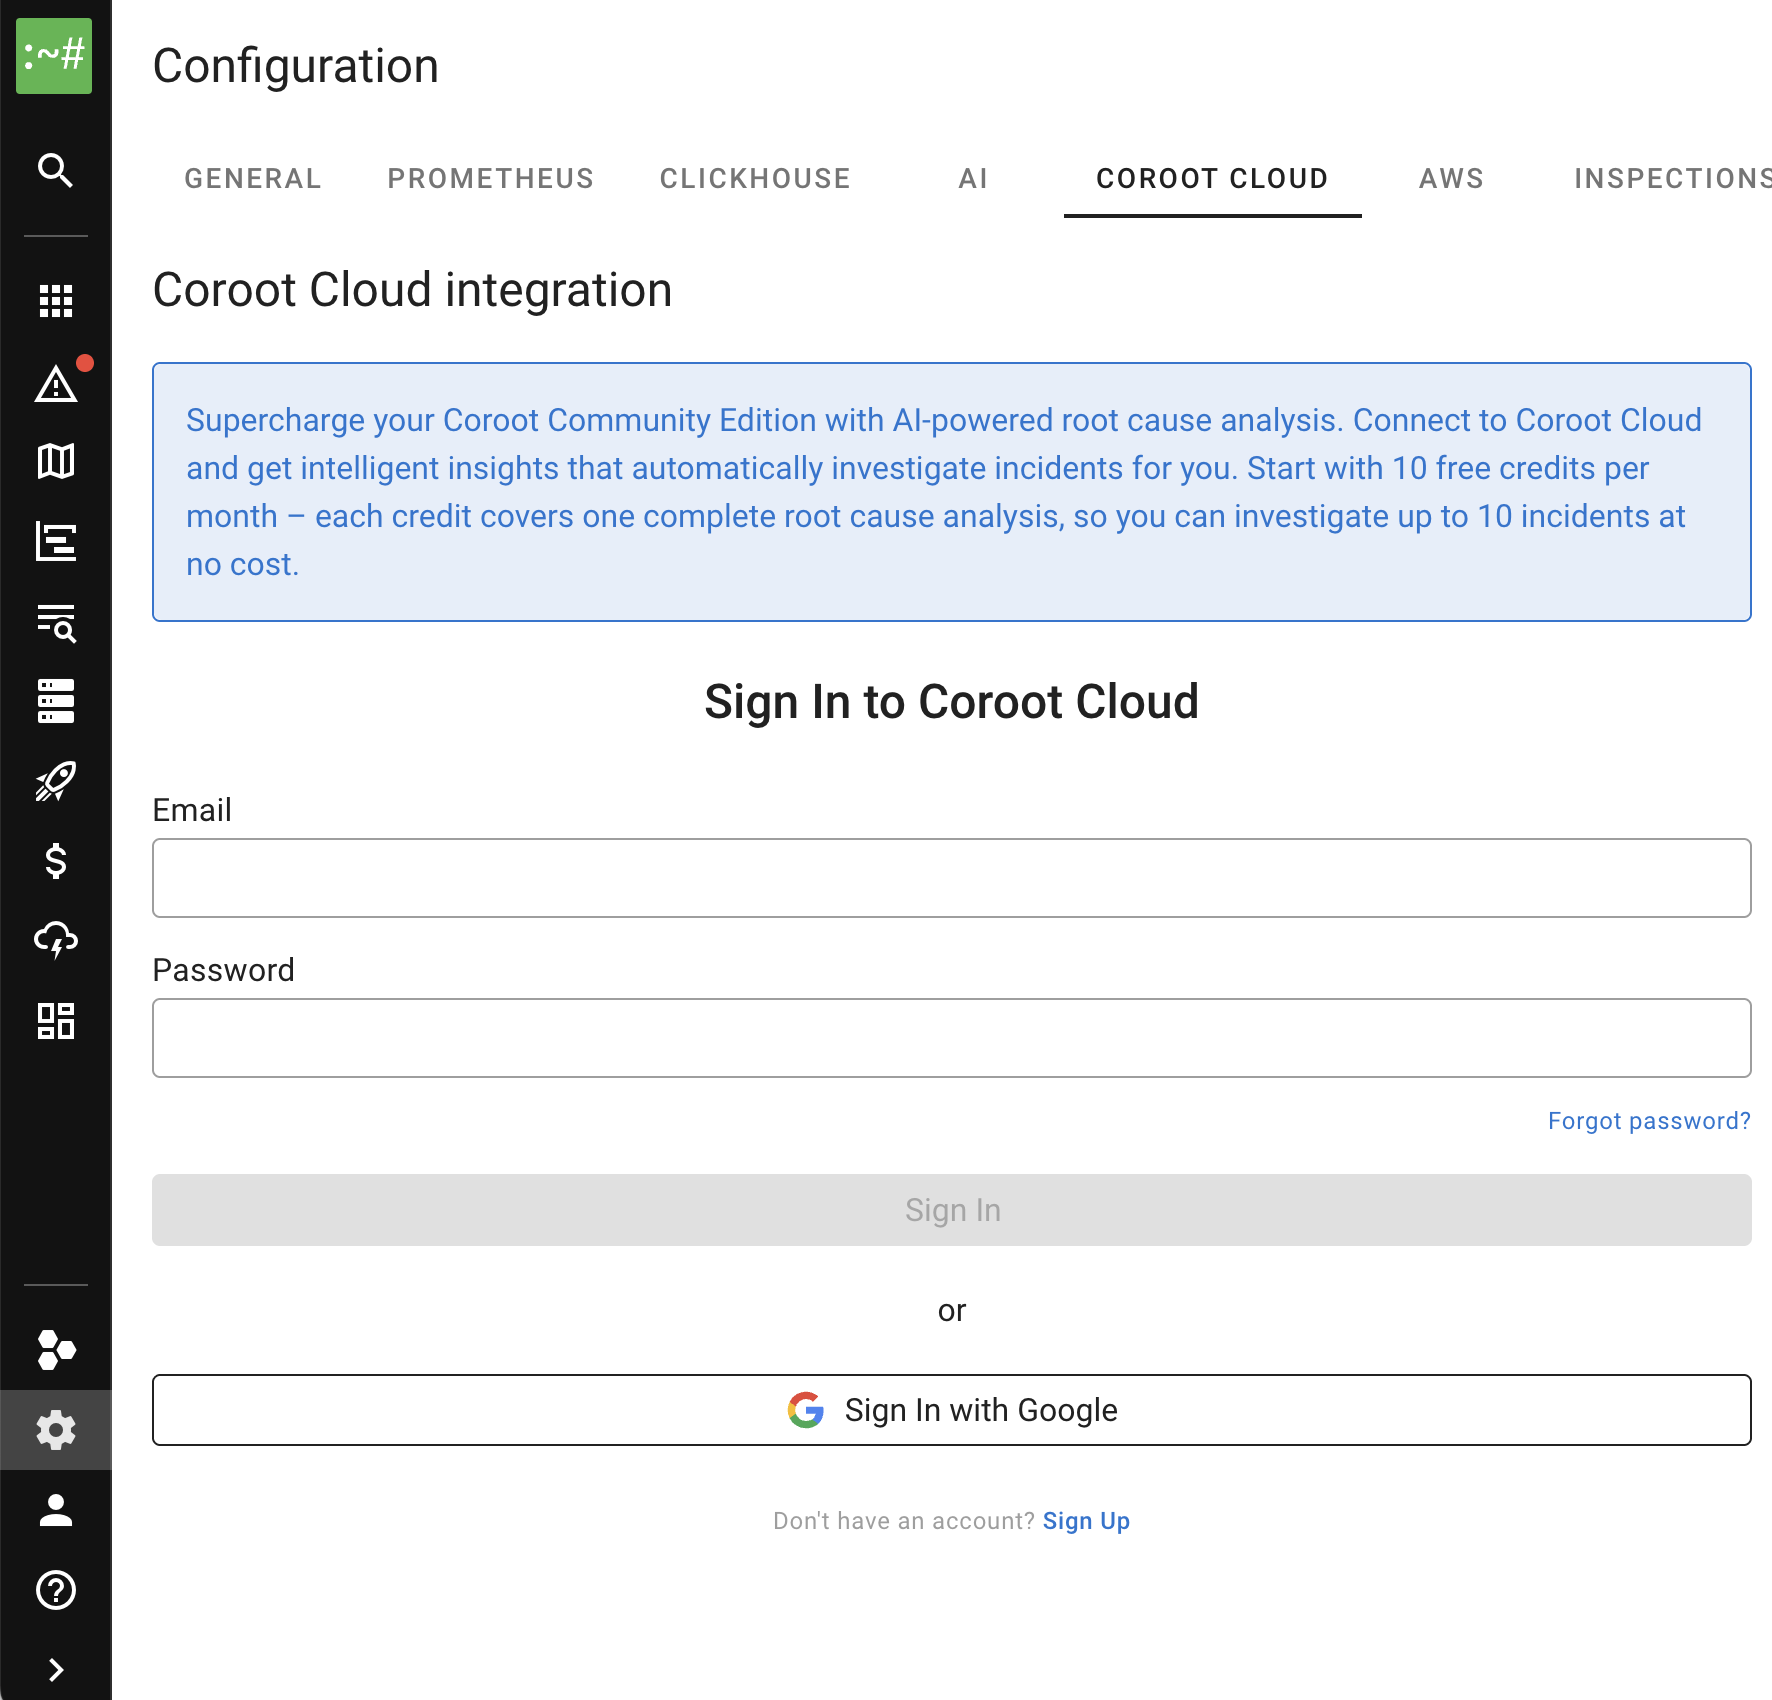Switch to the General tab
Screen dimensions: 1772x1700
[253, 179]
